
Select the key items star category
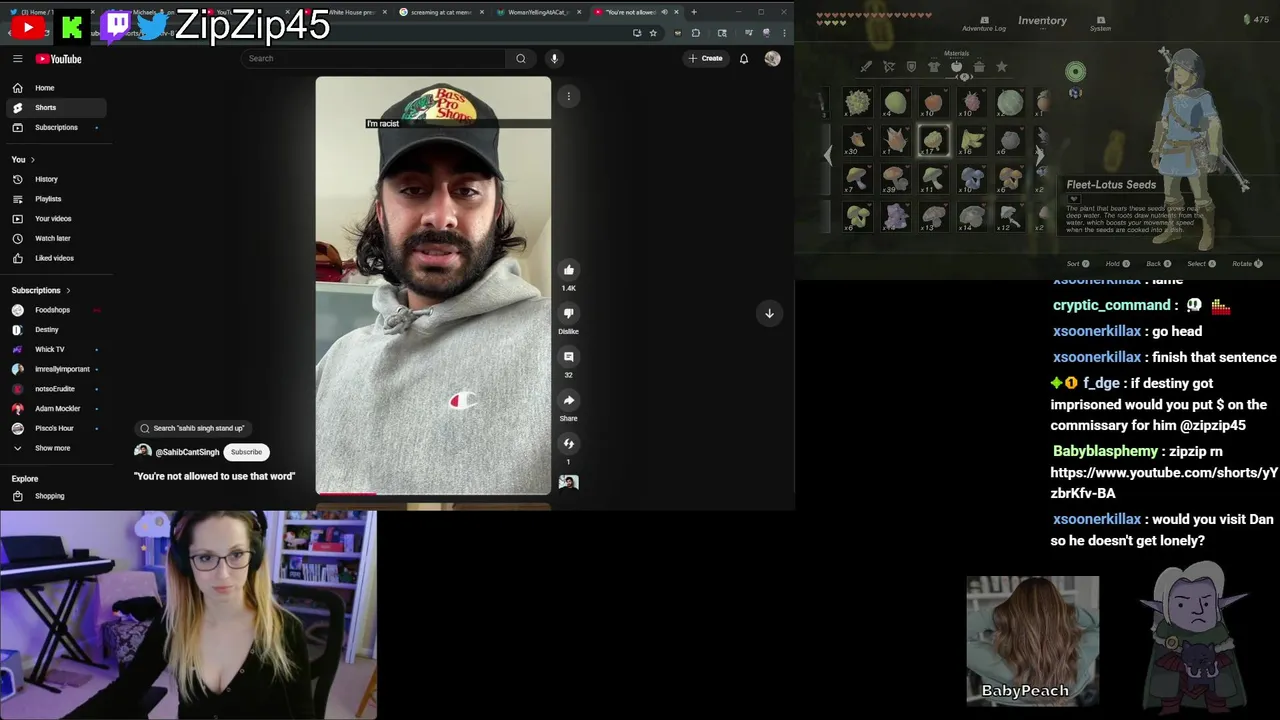1002,67
